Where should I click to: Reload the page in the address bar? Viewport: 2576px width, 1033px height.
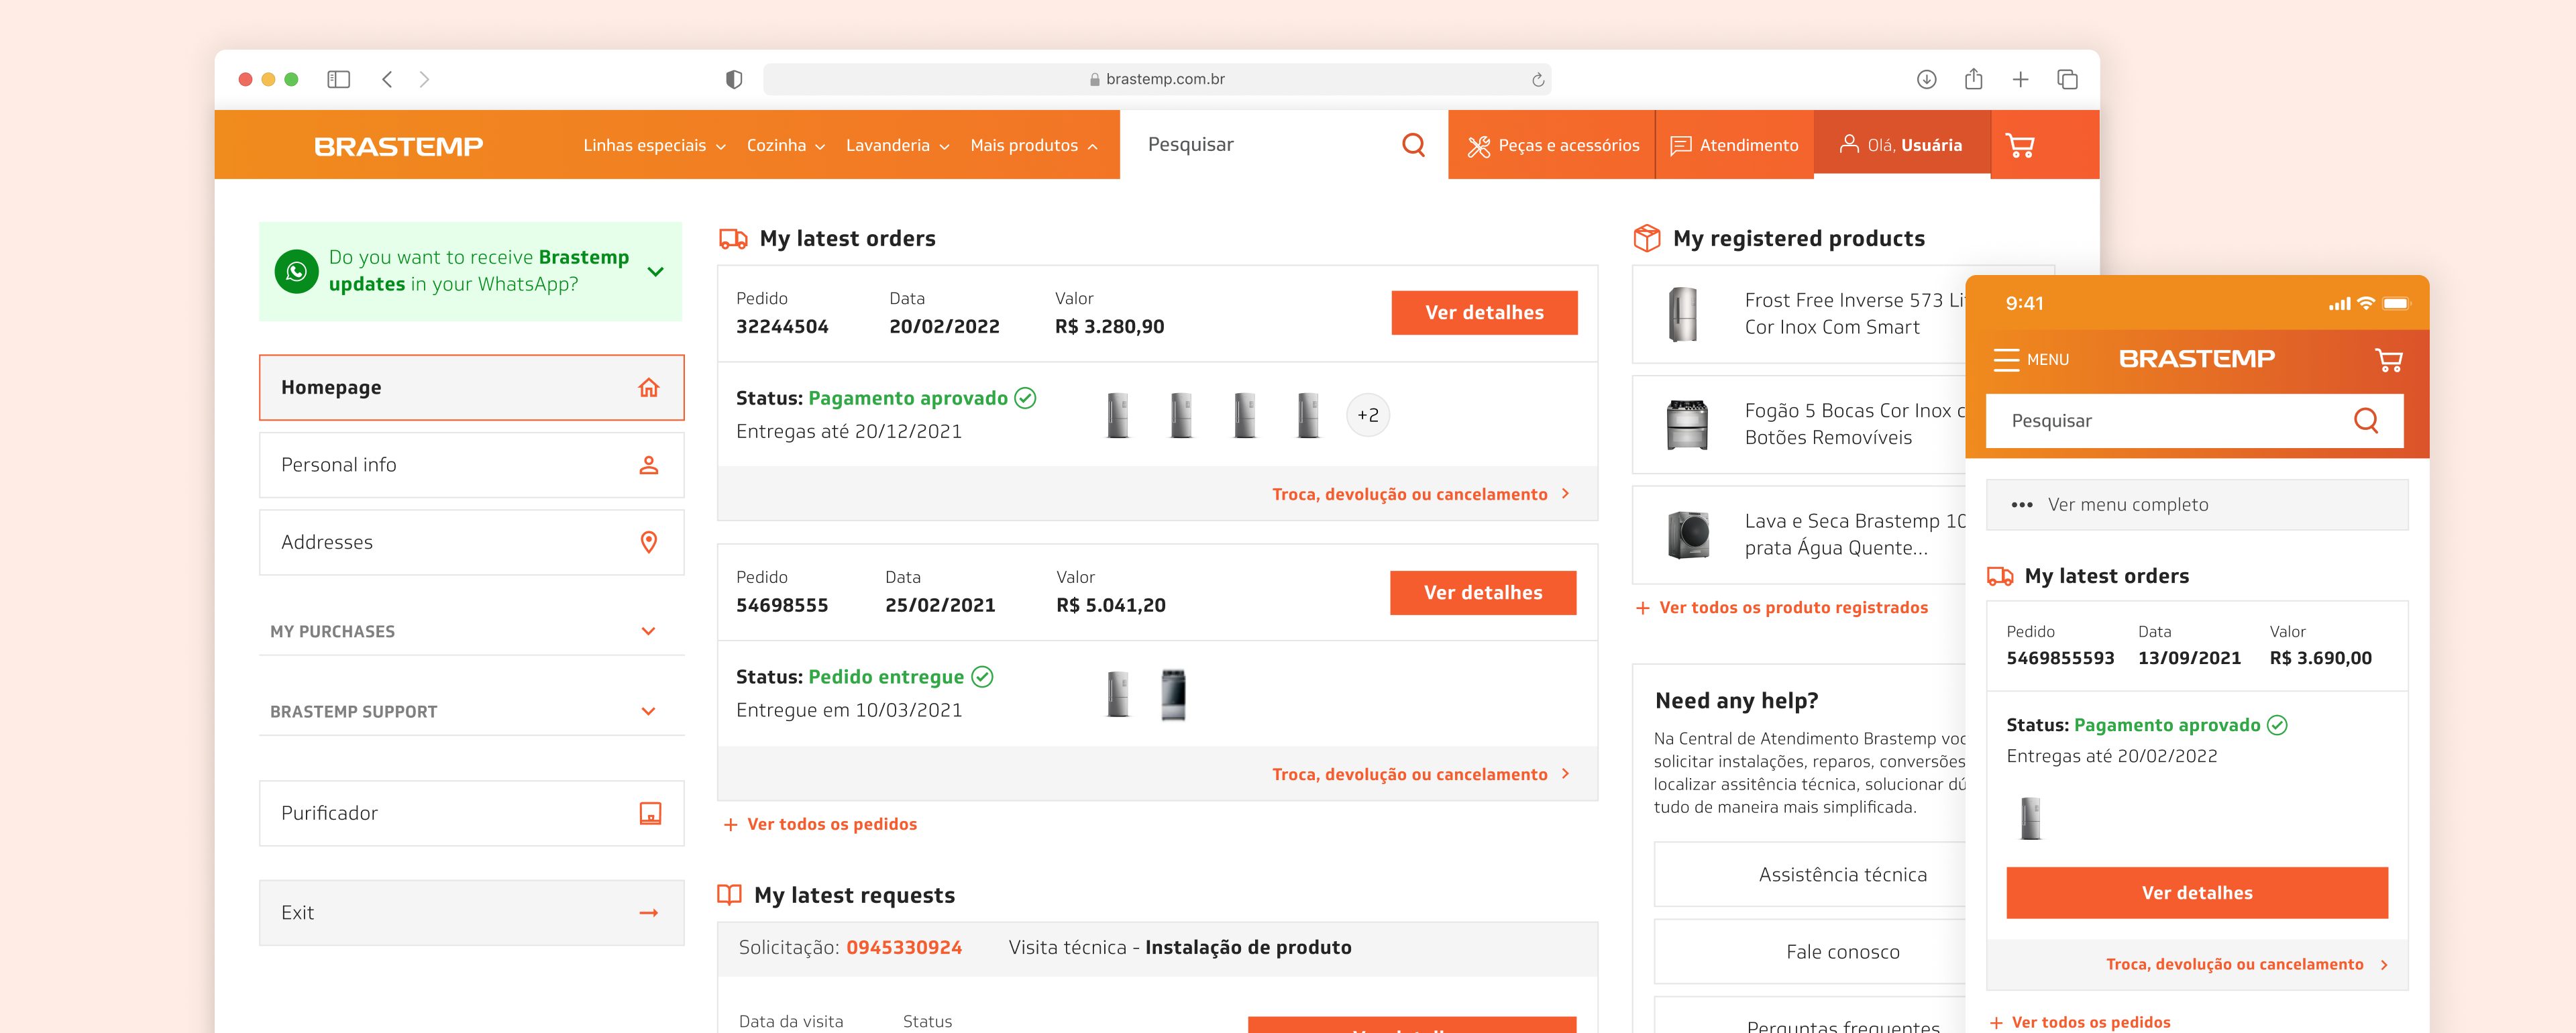coord(1538,80)
